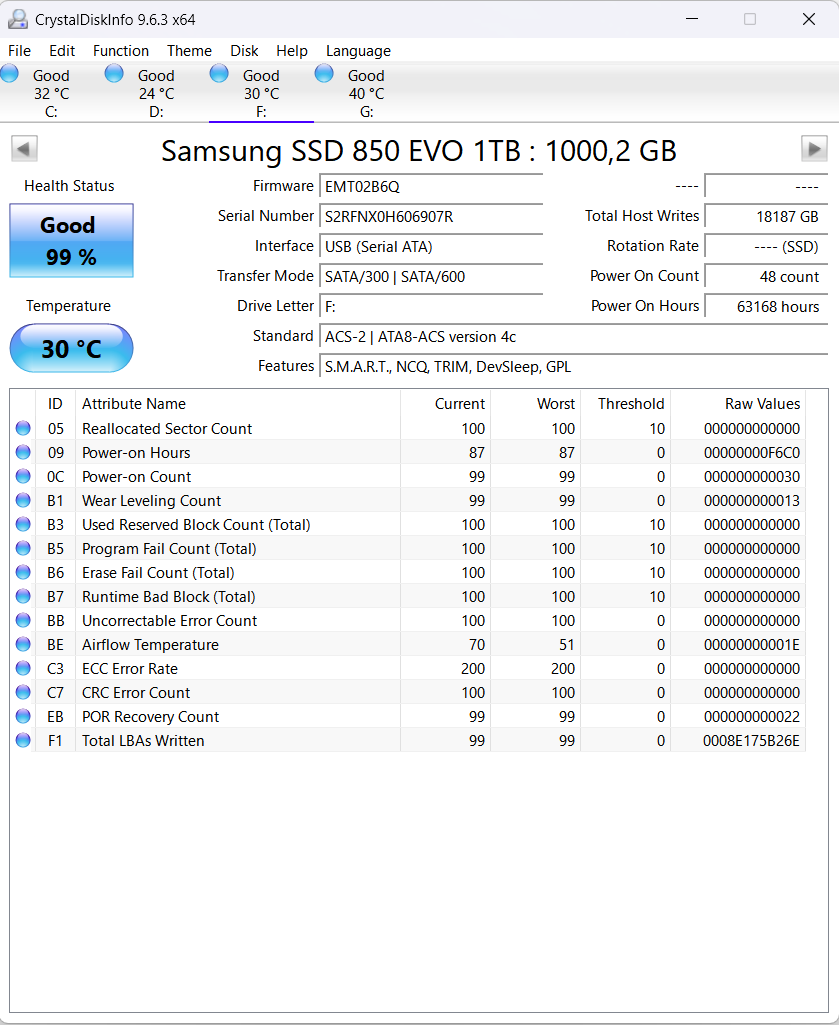Click the 30 °C temperature indicator

(70, 348)
